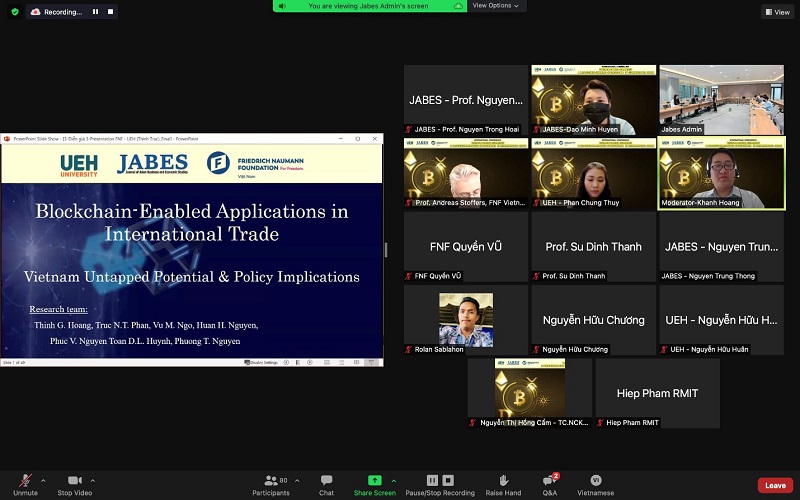Viewport: 800px width, 500px height.
Task: Expand the arrow next to Participants
Action: 297,481
